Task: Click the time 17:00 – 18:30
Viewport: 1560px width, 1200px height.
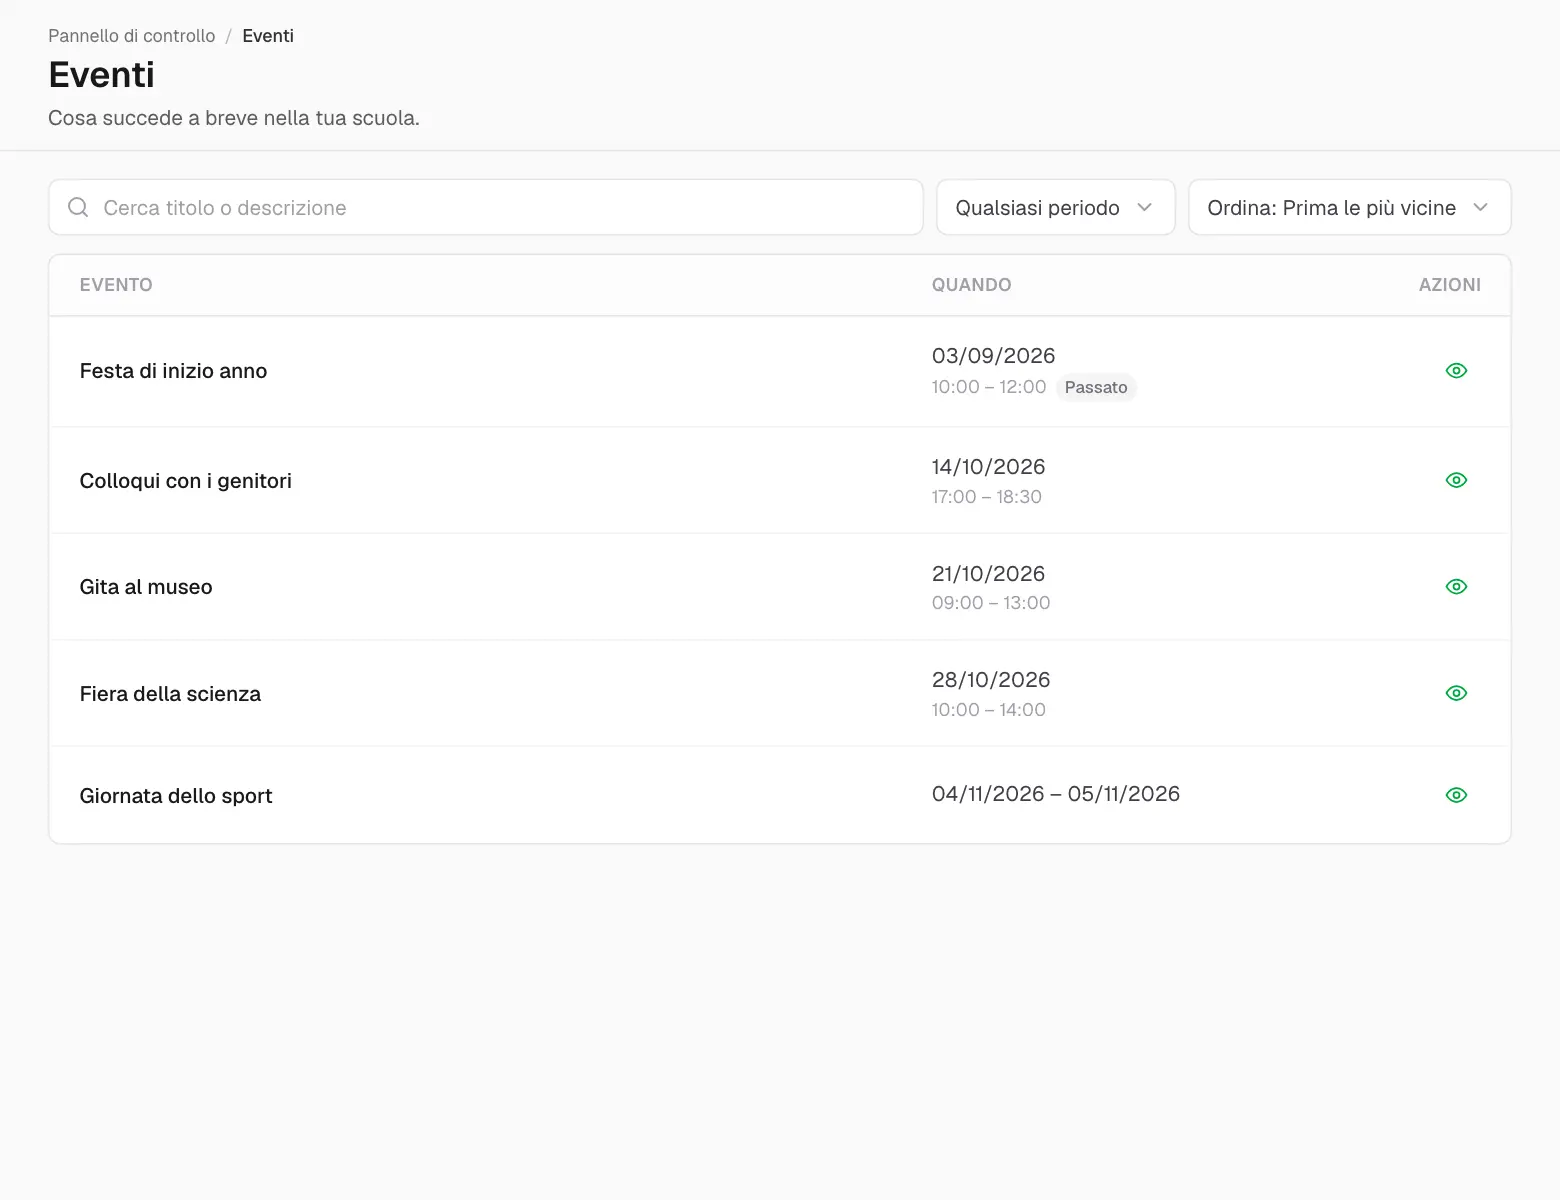Action: (986, 497)
